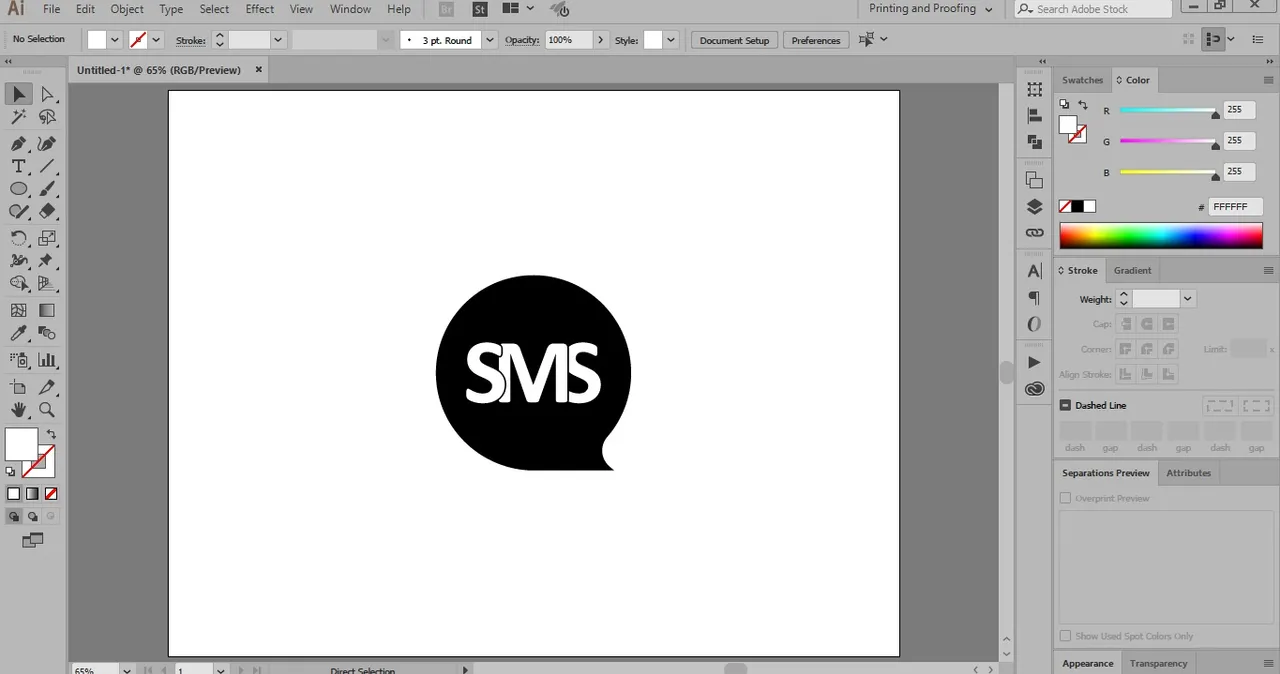Viewport: 1280px width, 674px height.
Task: Set paint mode to None in toolbar
Action: [51, 494]
